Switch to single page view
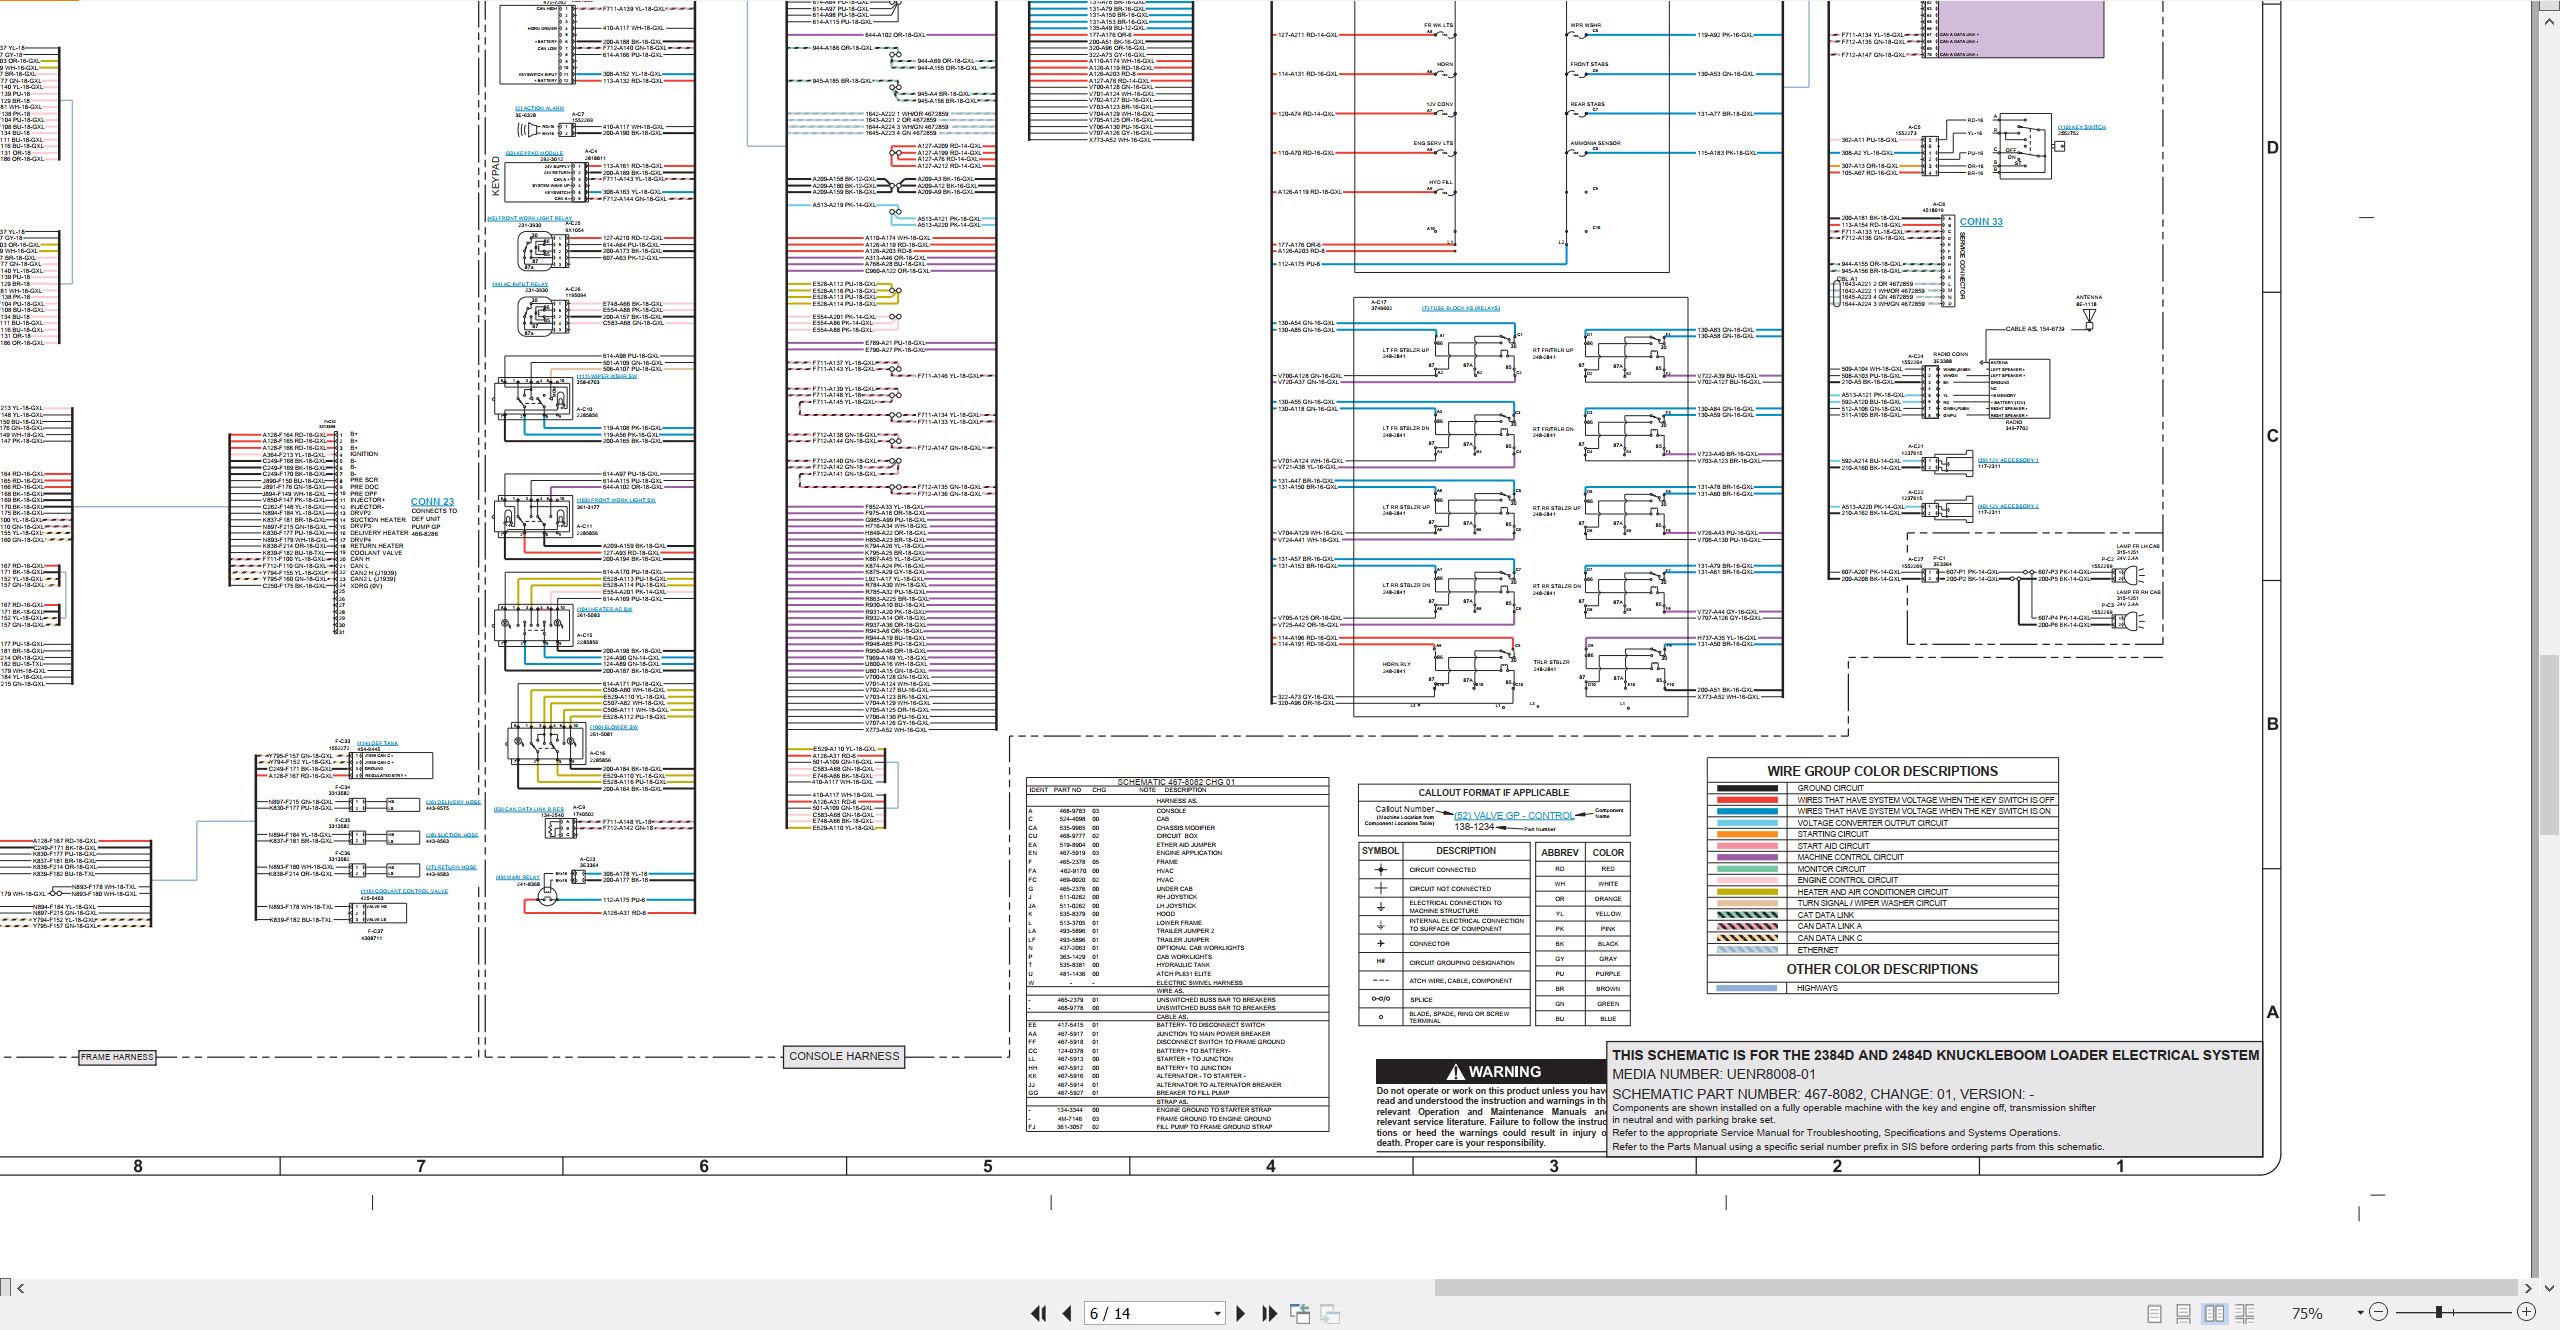 (2154, 1313)
